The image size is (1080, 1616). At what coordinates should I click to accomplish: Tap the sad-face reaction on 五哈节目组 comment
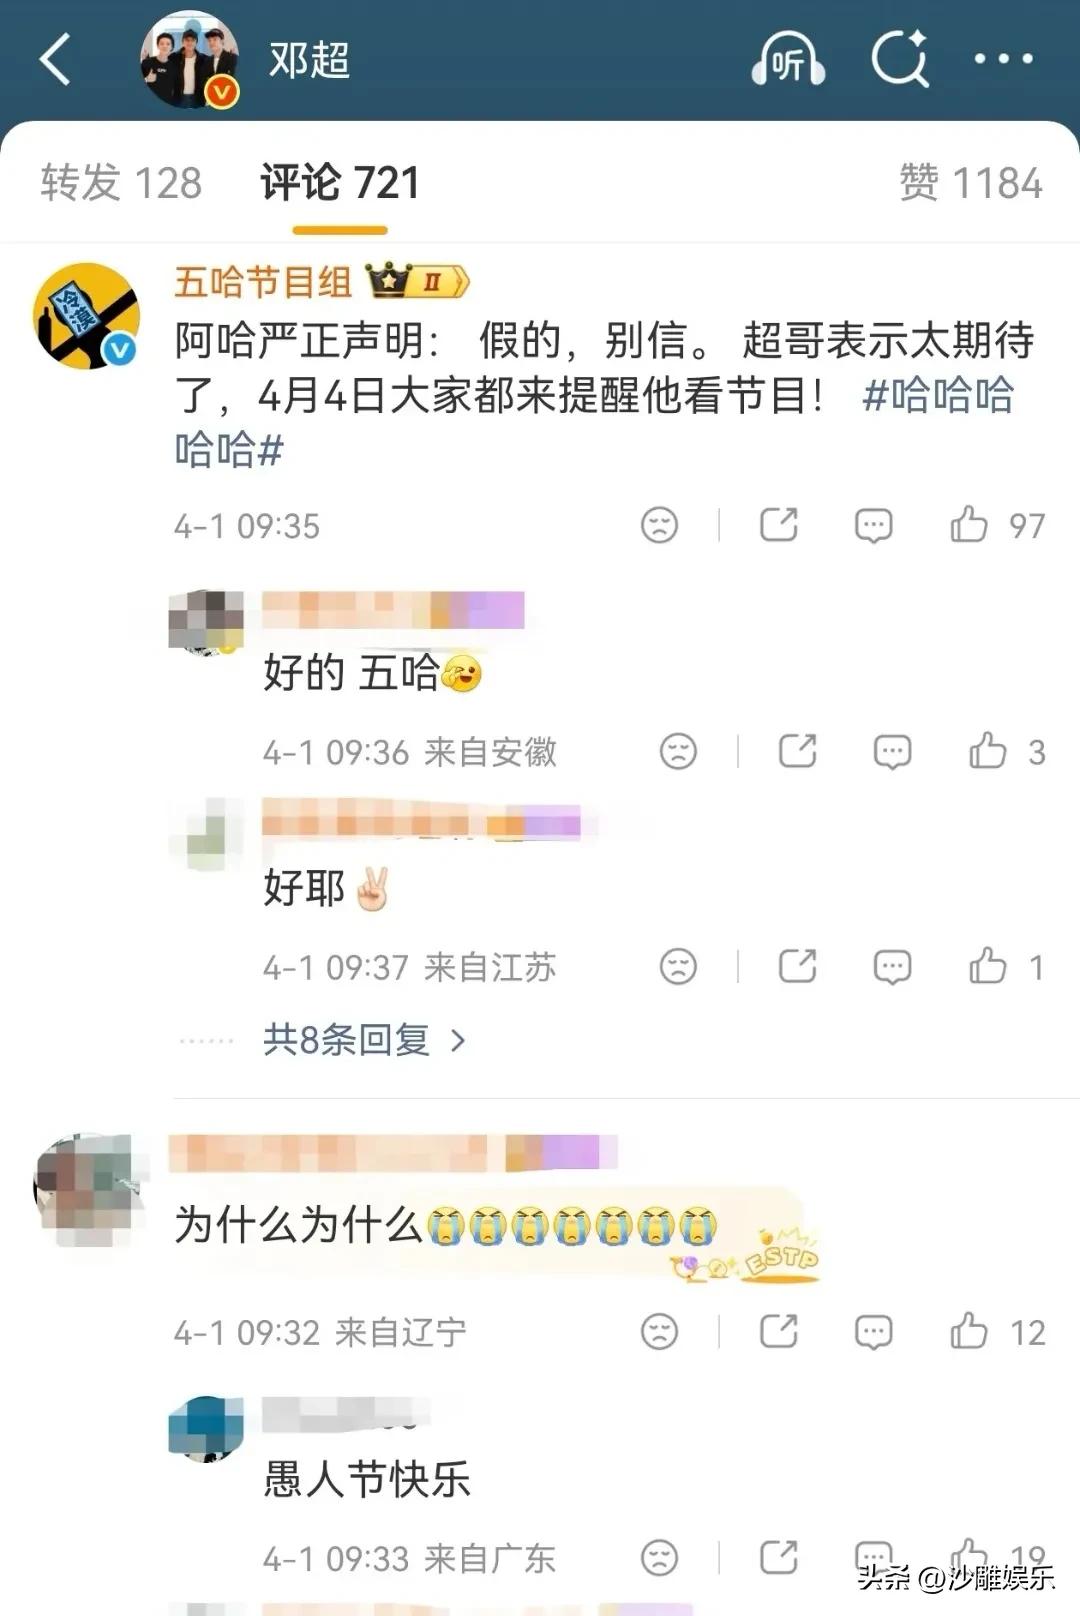coord(659,525)
